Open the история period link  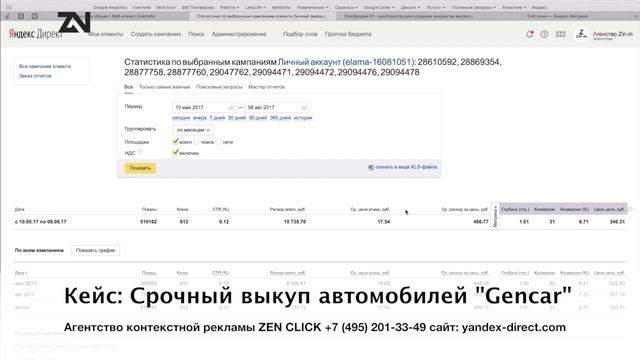(x=303, y=118)
